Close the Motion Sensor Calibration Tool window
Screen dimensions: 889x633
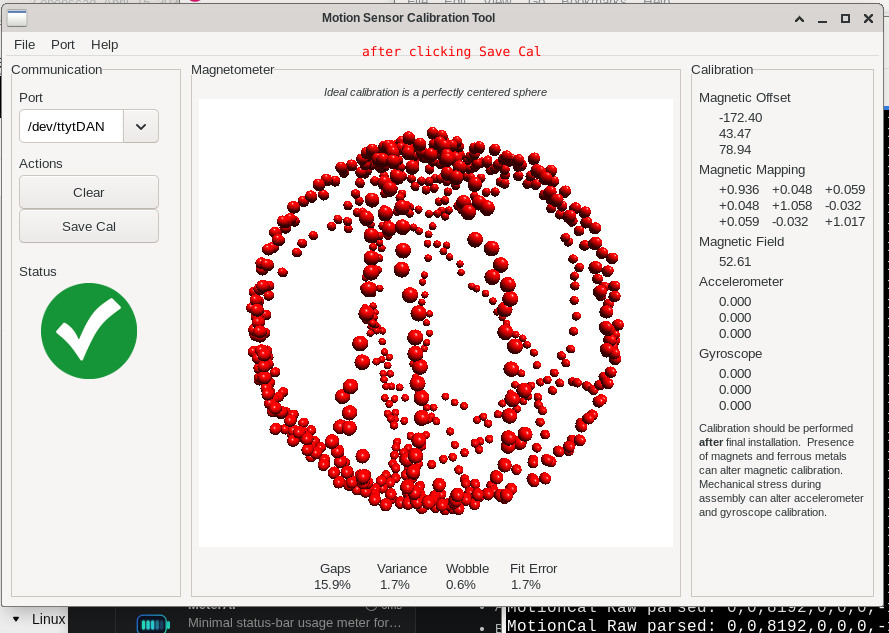click(x=868, y=18)
